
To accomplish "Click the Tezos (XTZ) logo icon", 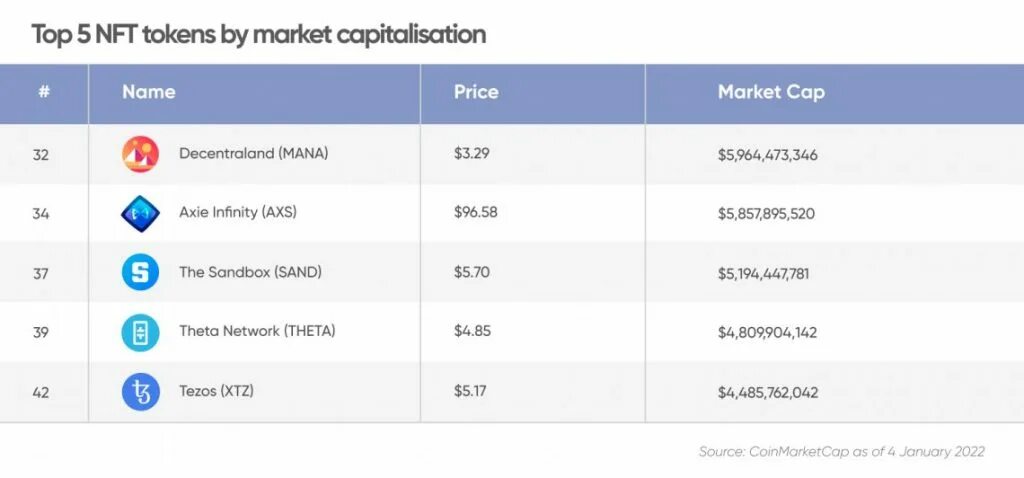I will coord(140,391).
